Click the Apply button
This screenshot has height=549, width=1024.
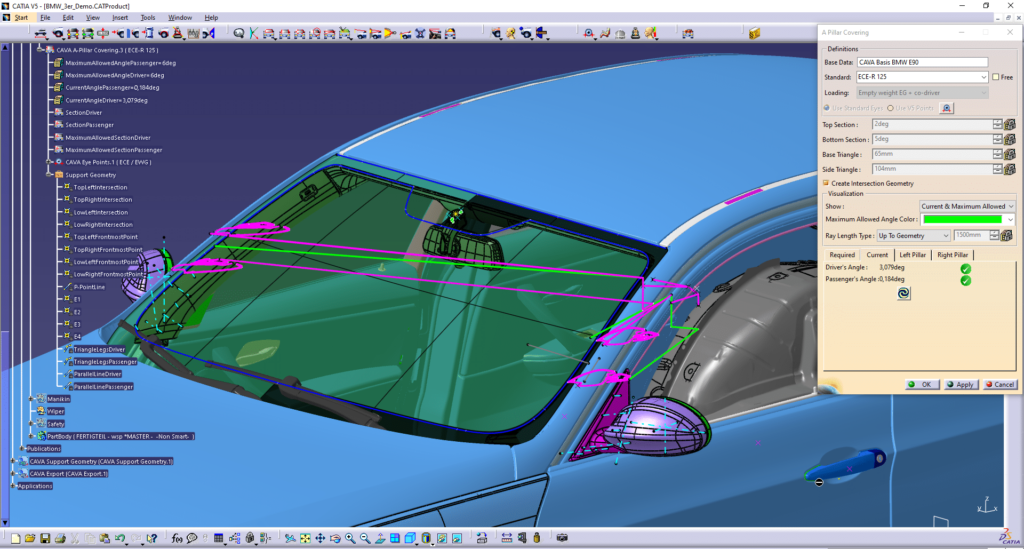point(960,384)
